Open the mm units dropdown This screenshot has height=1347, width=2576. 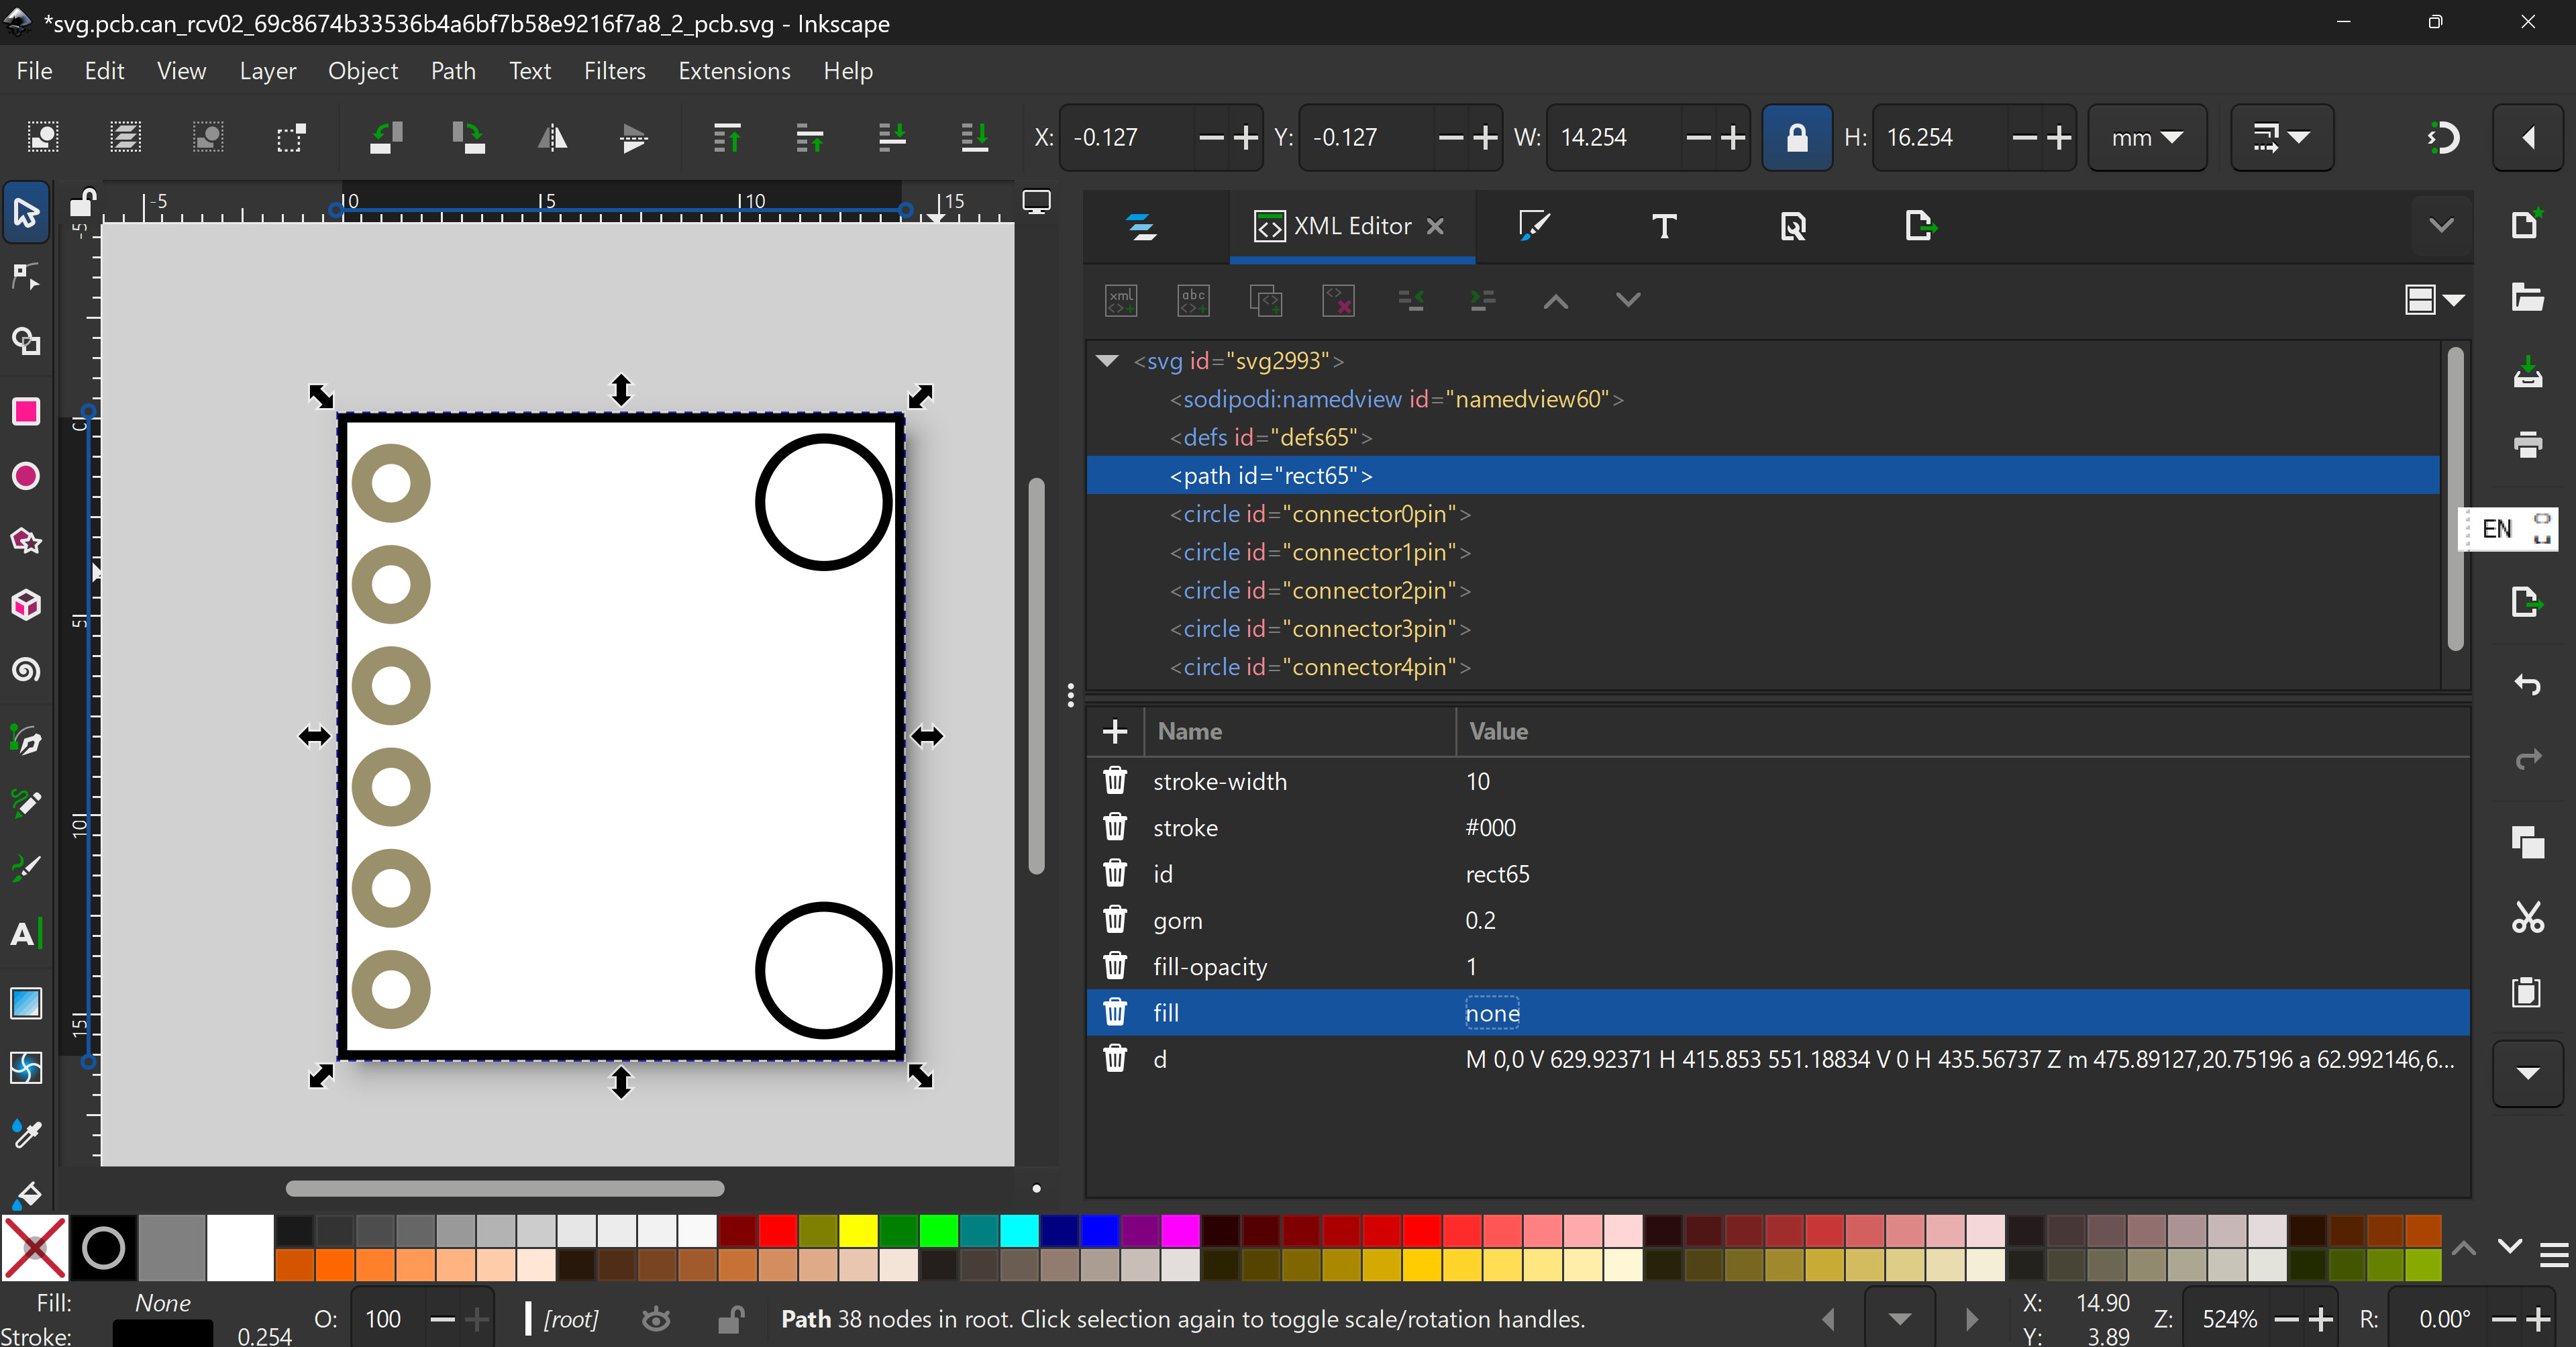click(x=2147, y=138)
